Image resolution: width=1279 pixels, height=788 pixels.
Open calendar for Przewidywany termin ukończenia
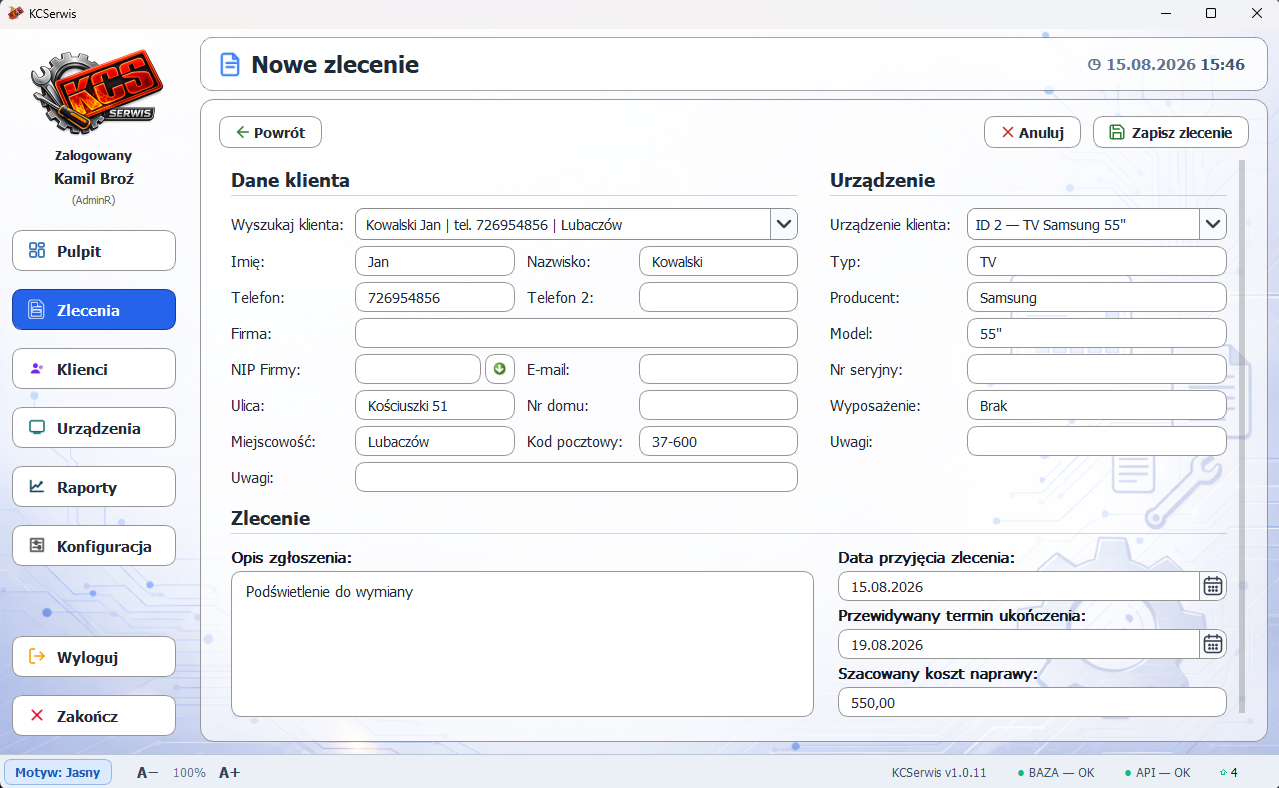1213,644
